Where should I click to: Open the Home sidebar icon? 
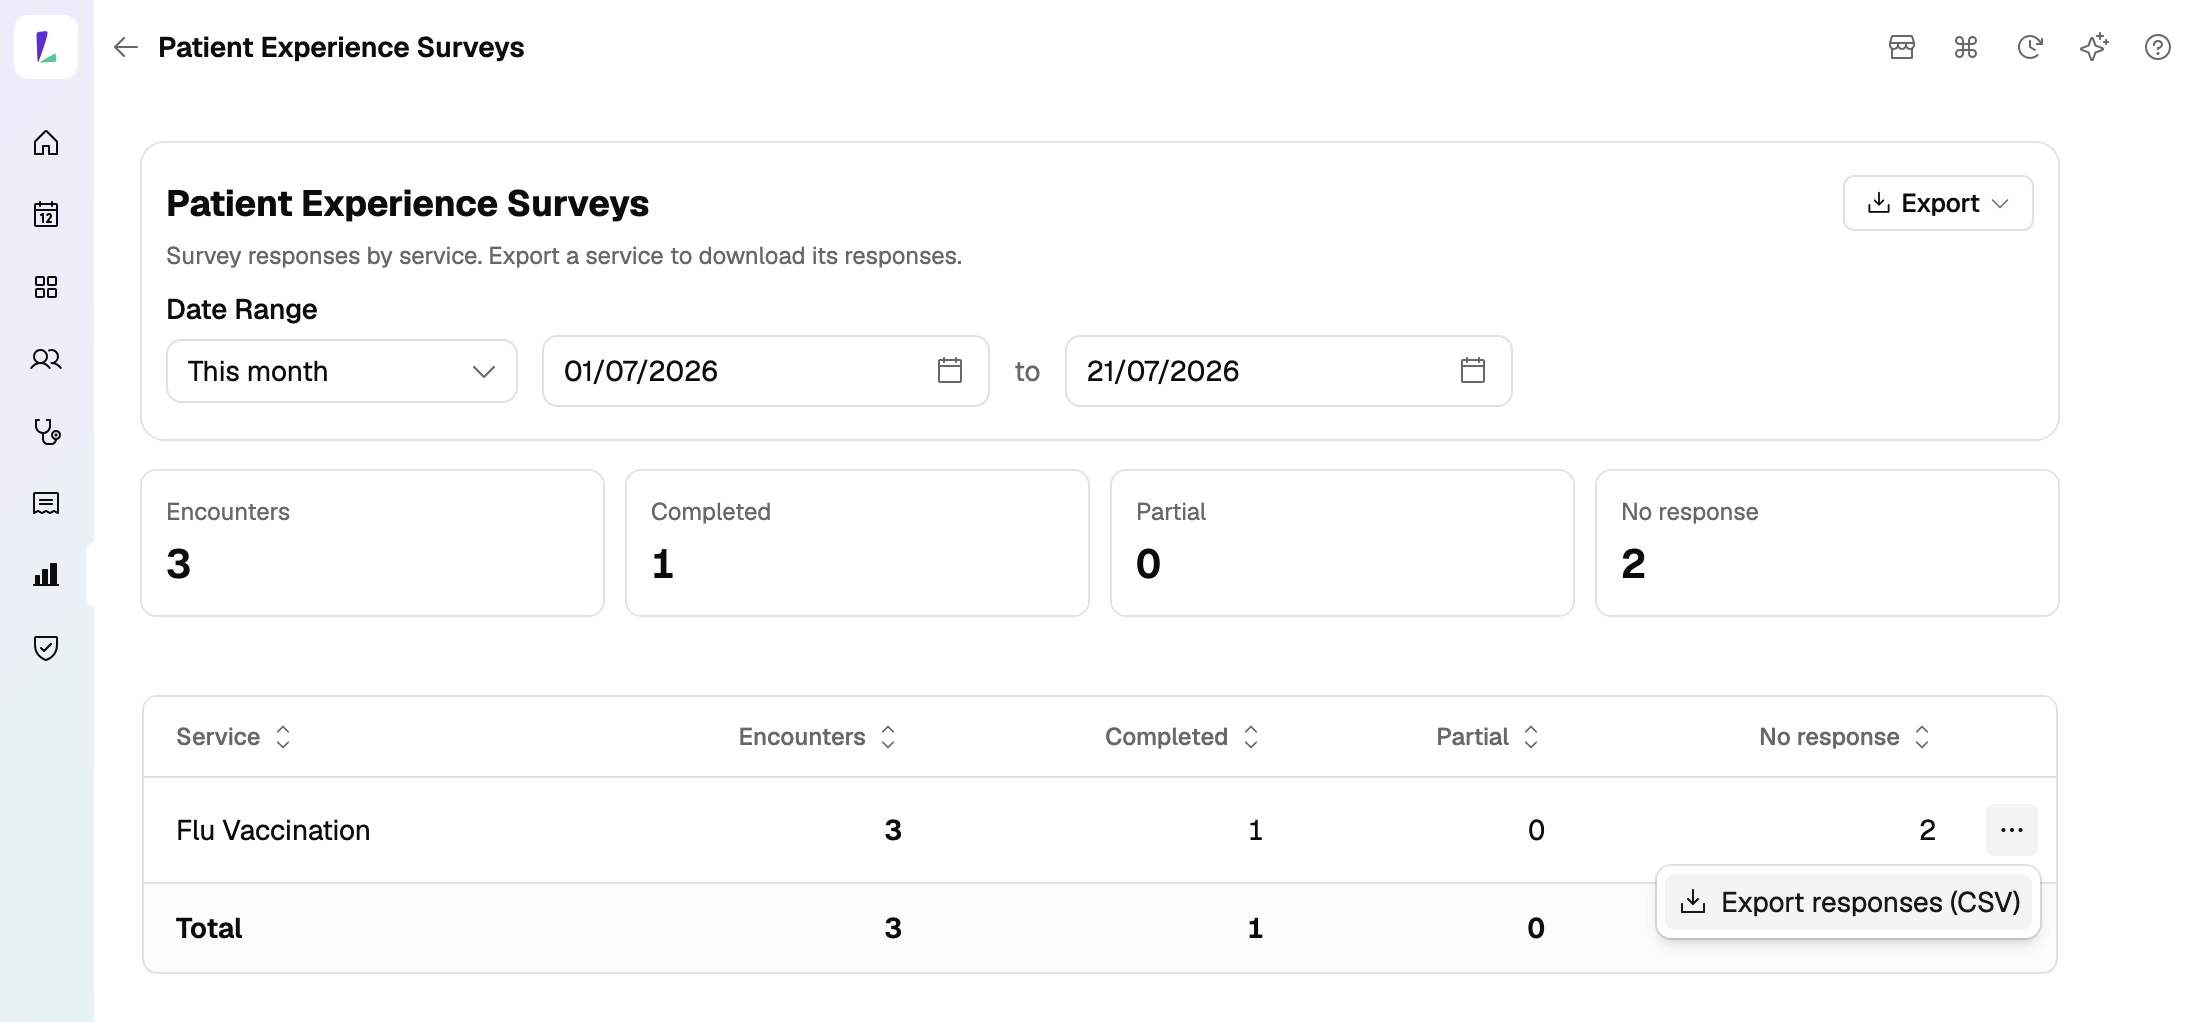[x=46, y=143]
